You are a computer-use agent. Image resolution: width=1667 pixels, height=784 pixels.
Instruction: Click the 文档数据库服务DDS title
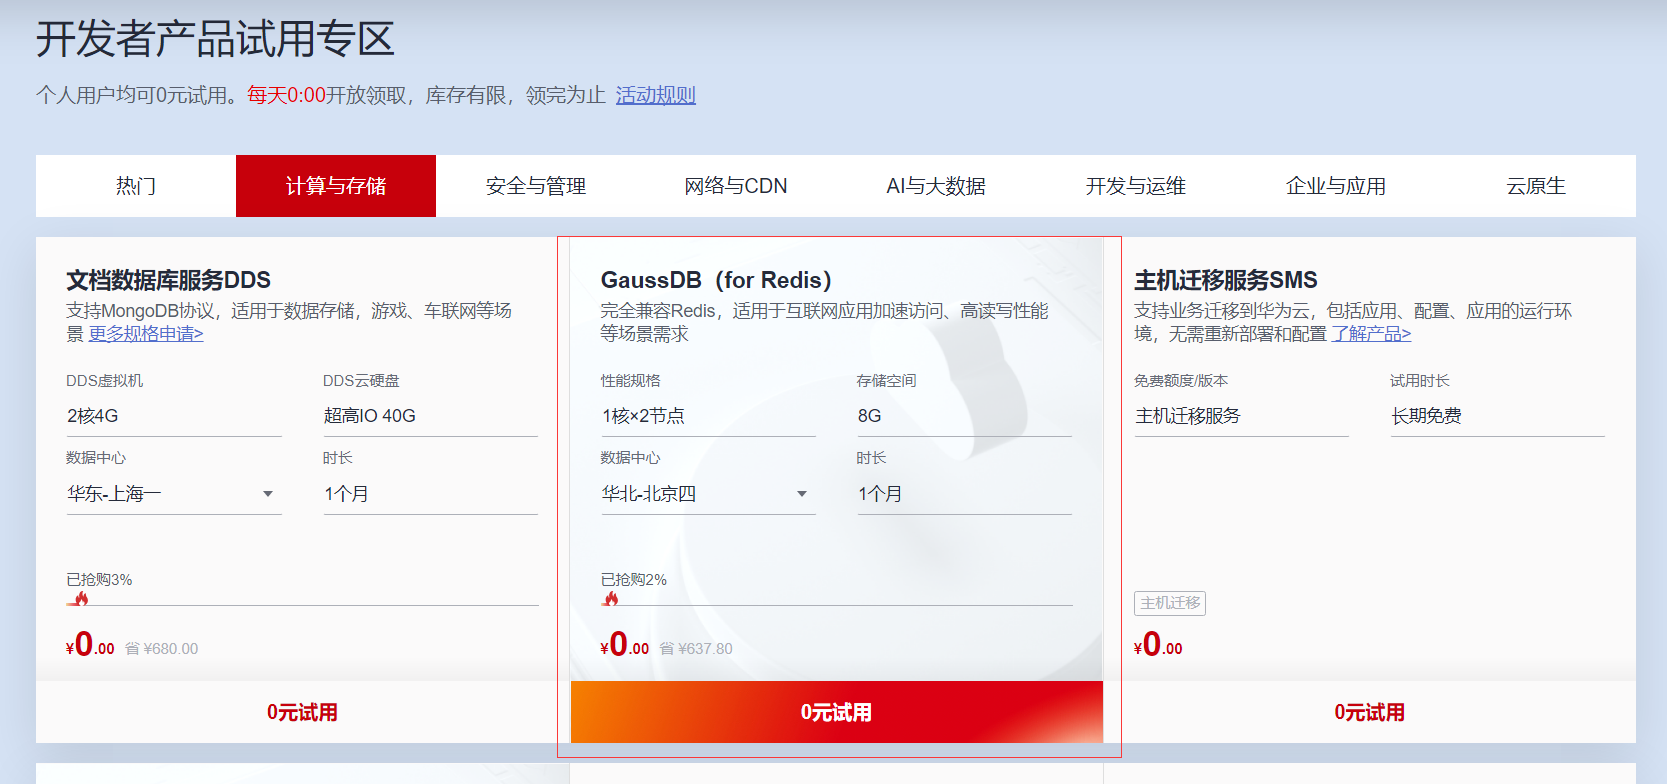169,280
